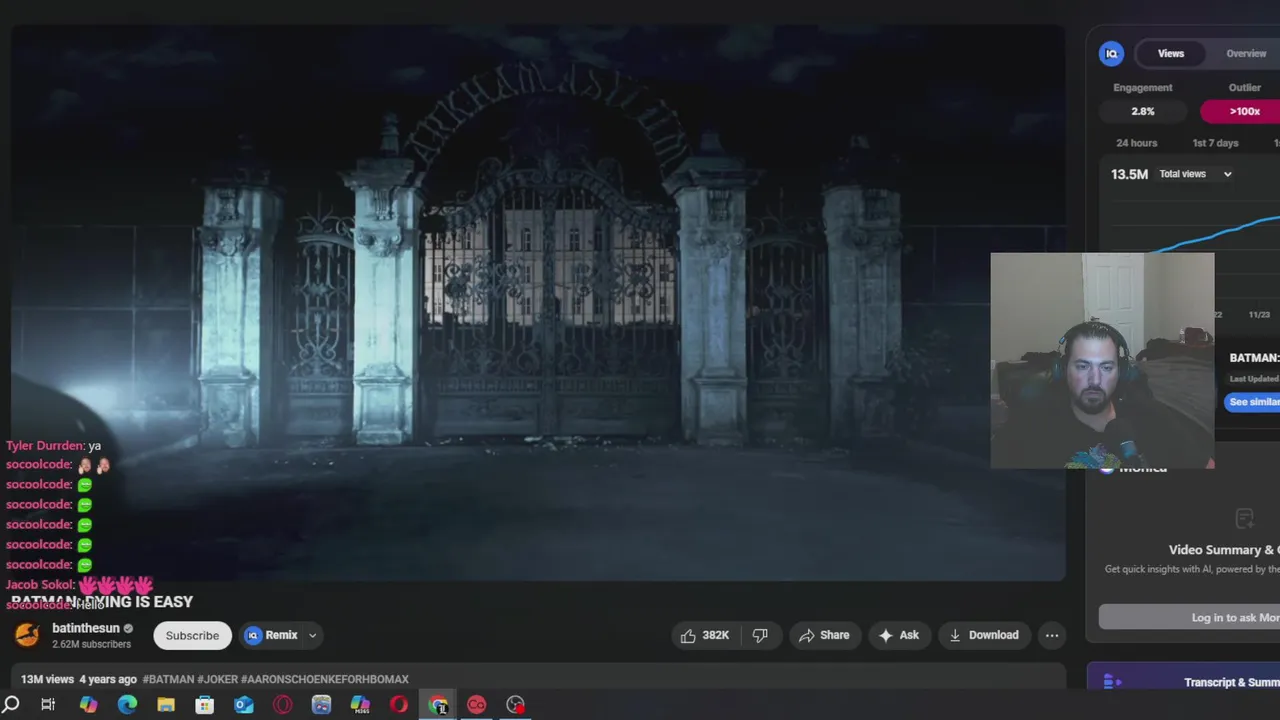Open the Total views dropdown
1280x720 pixels.
(1196, 174)
